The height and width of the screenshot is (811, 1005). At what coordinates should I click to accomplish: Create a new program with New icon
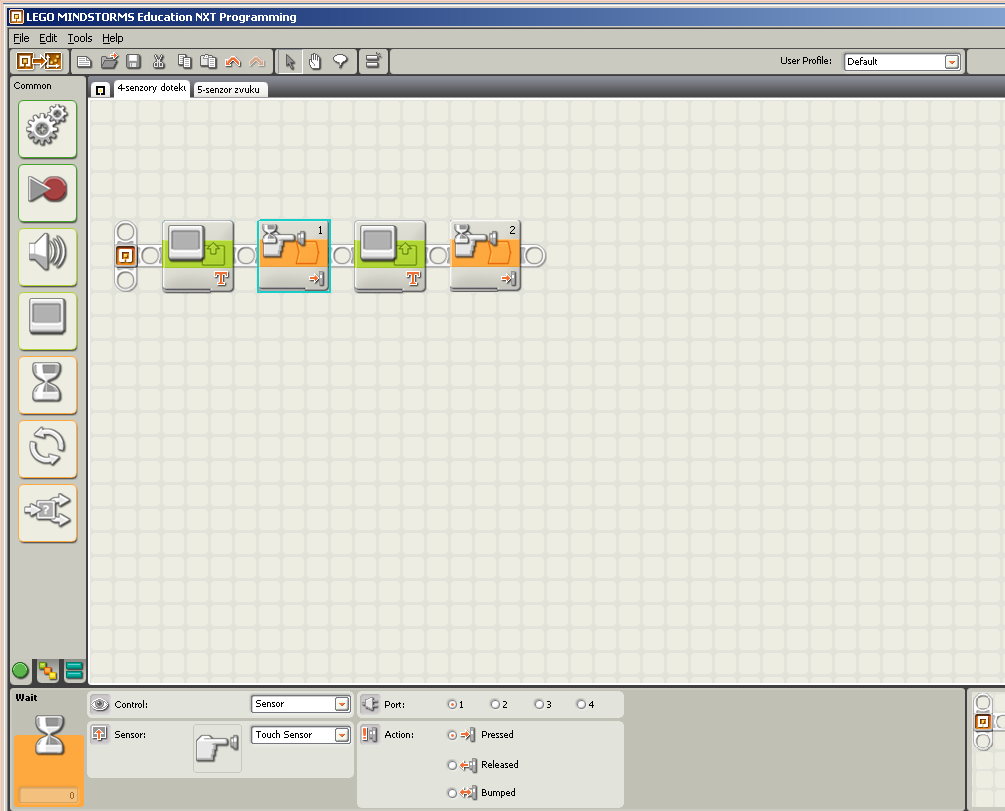coord(84,62)
